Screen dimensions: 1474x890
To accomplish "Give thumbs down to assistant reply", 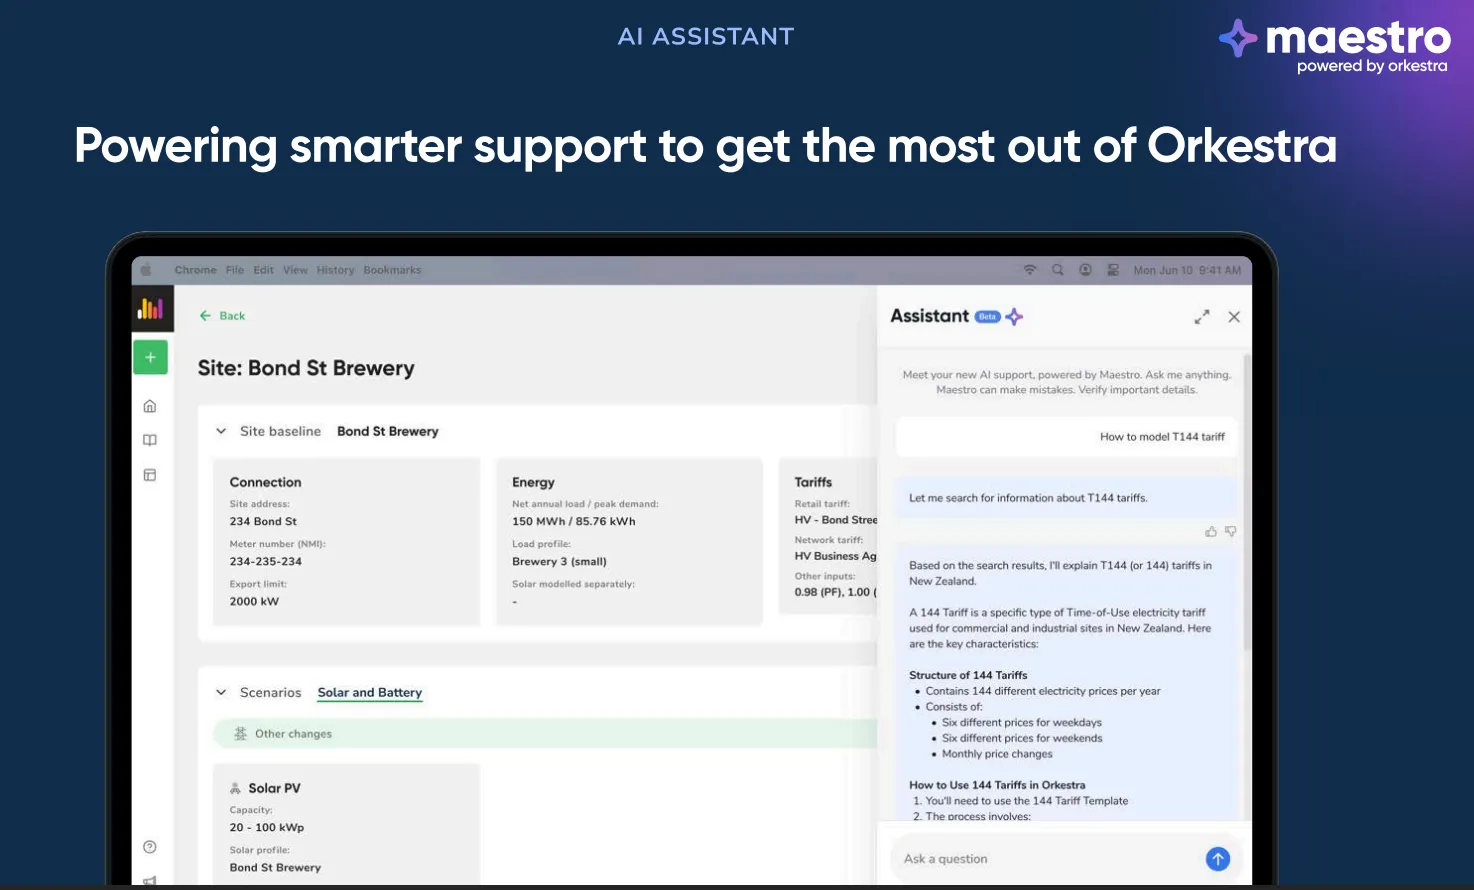I will coord(1230,532).
